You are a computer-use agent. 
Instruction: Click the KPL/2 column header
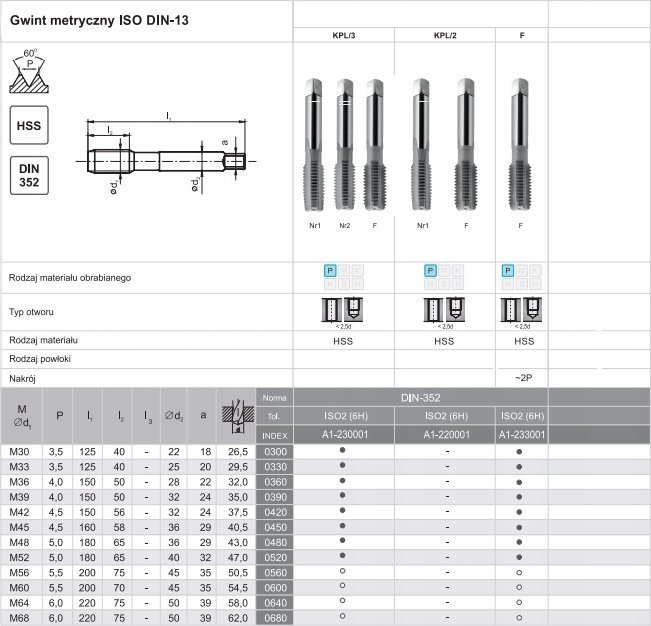click(x=445, y=35)
